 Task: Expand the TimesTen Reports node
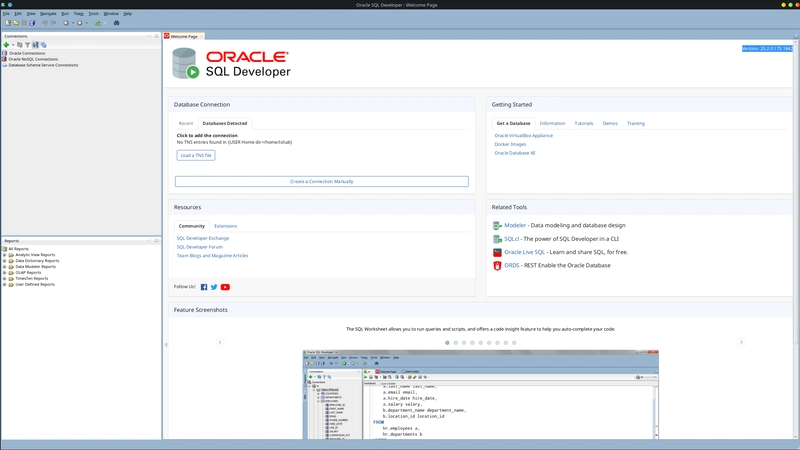5,279
